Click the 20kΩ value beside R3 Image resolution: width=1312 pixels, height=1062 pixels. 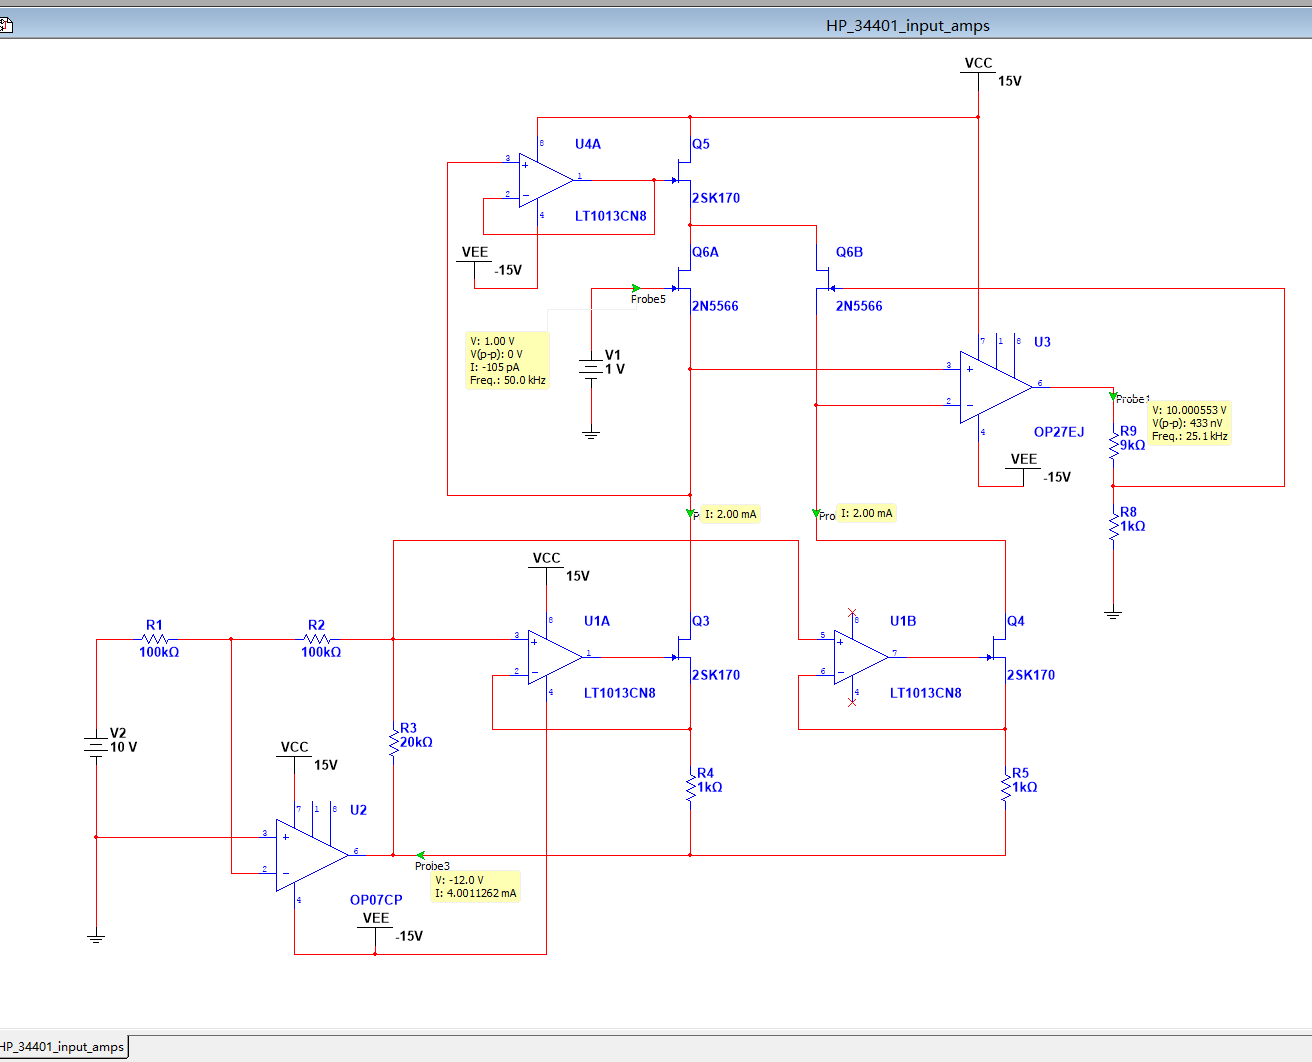click(x=417, y=742)
